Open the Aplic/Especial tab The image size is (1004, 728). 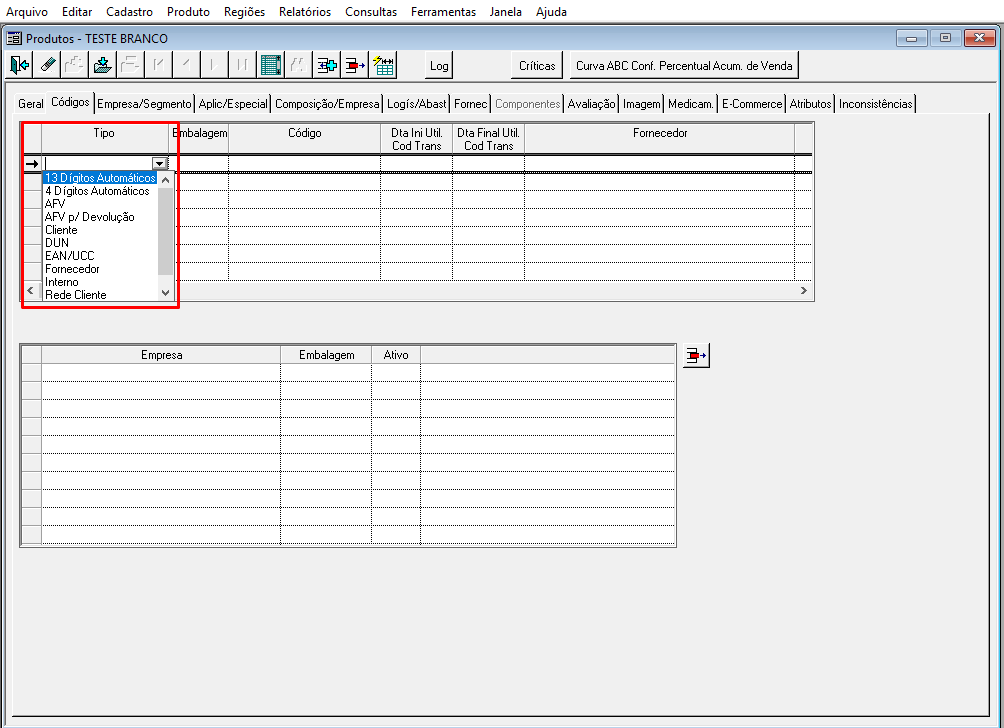tap(233, 104)
